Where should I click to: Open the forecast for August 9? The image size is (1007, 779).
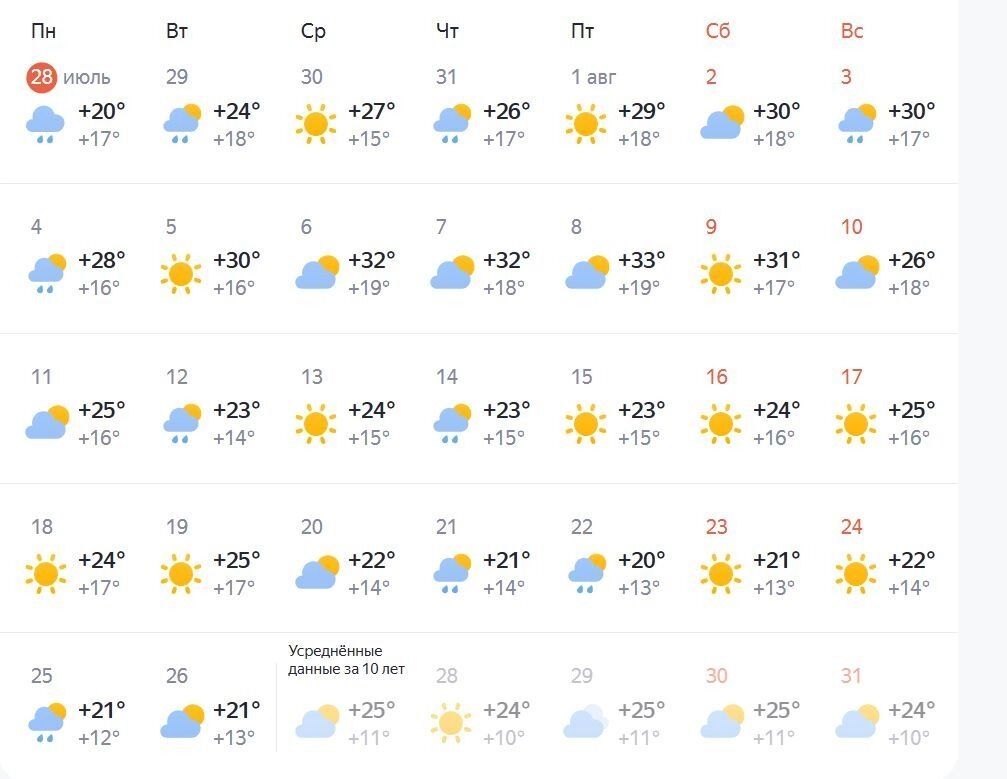click(x=711, y=227)
